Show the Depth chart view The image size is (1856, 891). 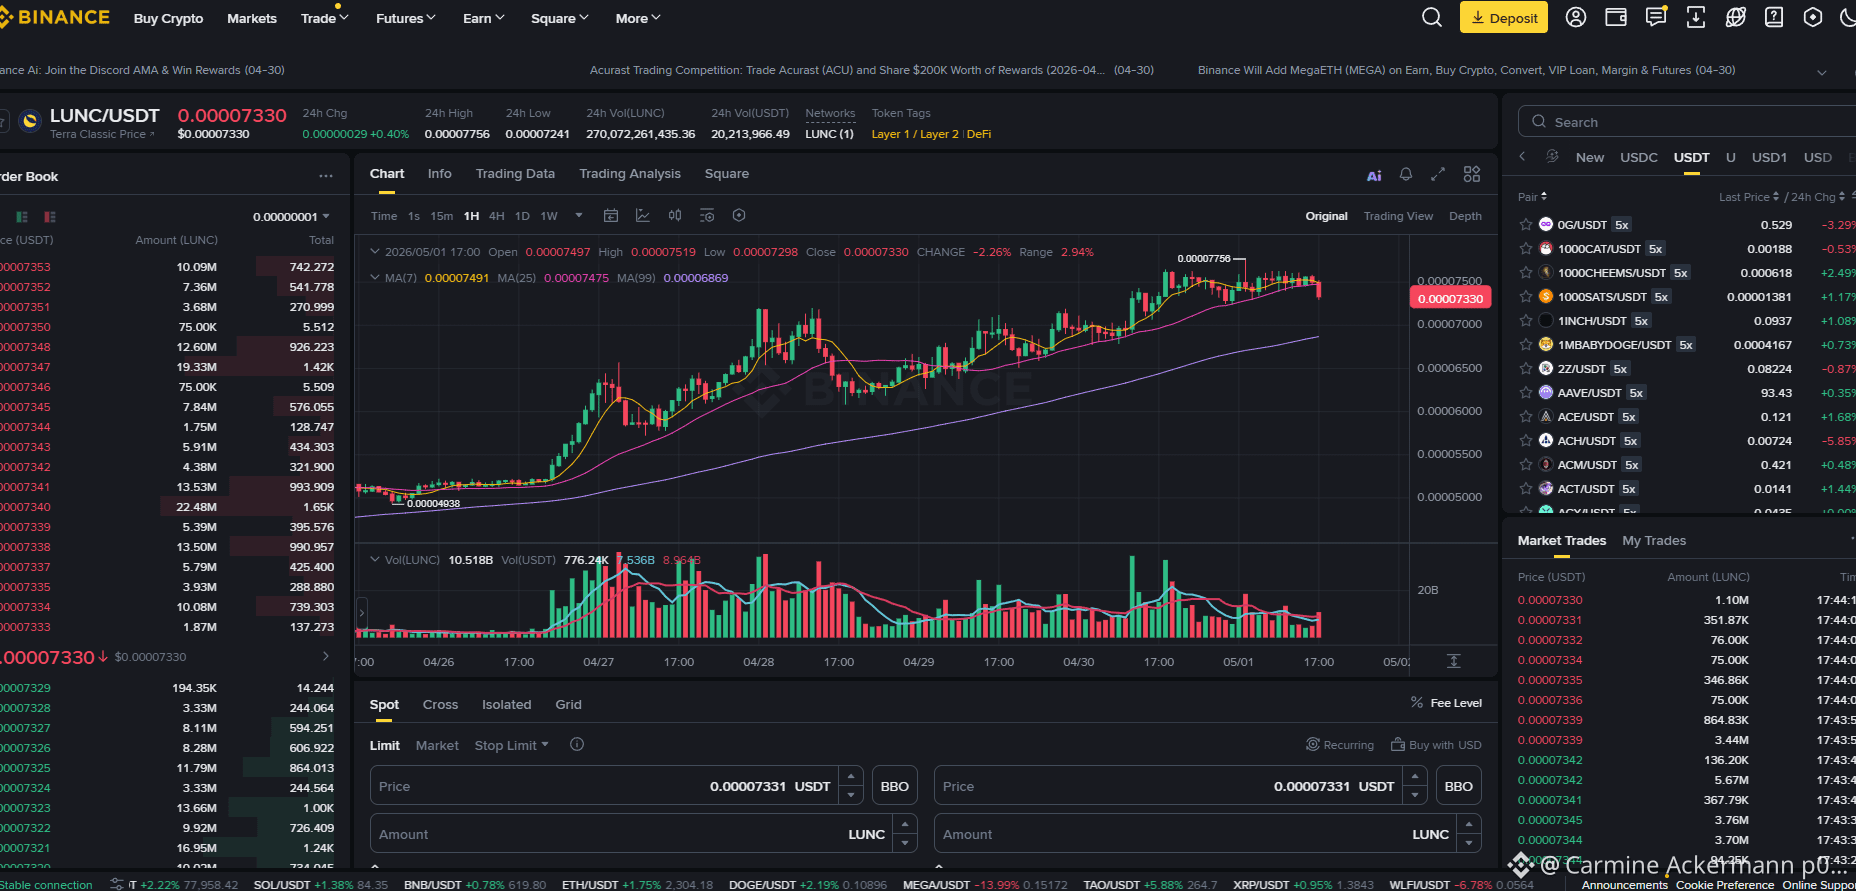point(1466,216)
